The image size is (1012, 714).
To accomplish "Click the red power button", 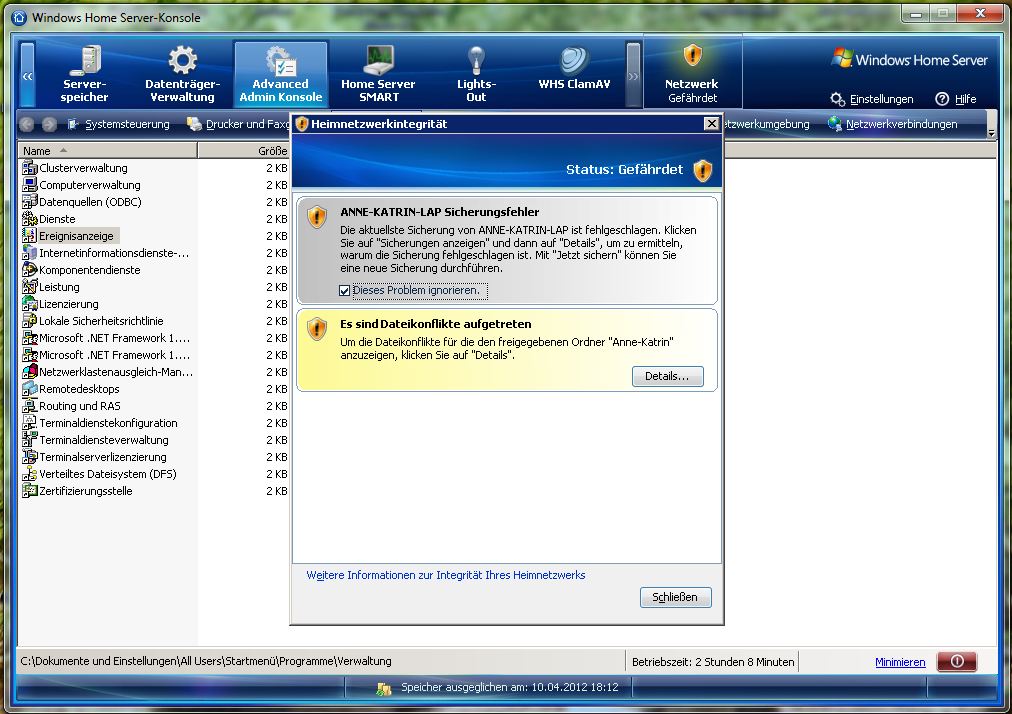I will point(956,661).
